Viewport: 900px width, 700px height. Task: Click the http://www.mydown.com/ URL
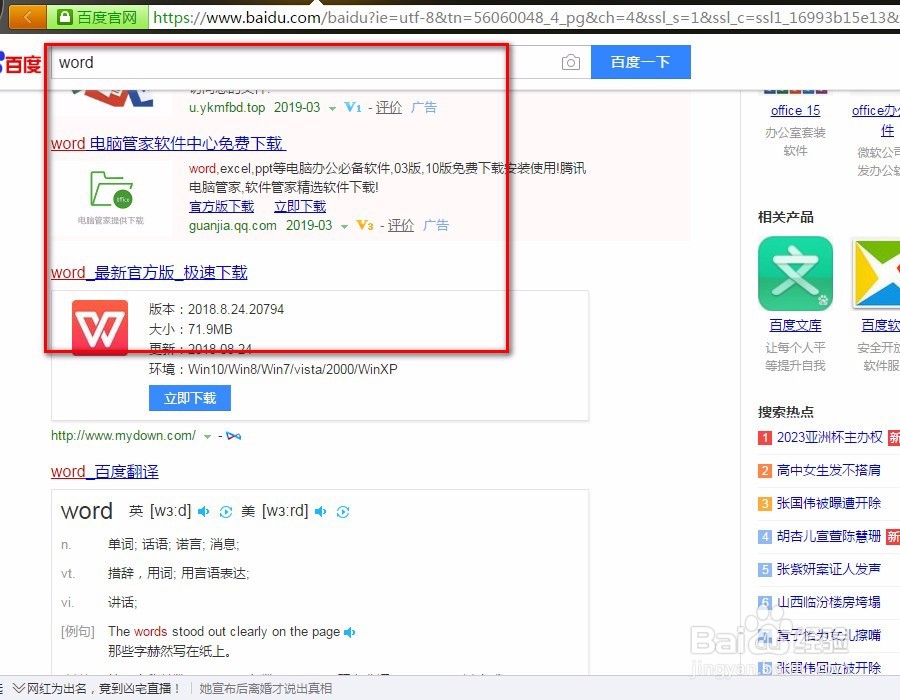click(123, 435)
